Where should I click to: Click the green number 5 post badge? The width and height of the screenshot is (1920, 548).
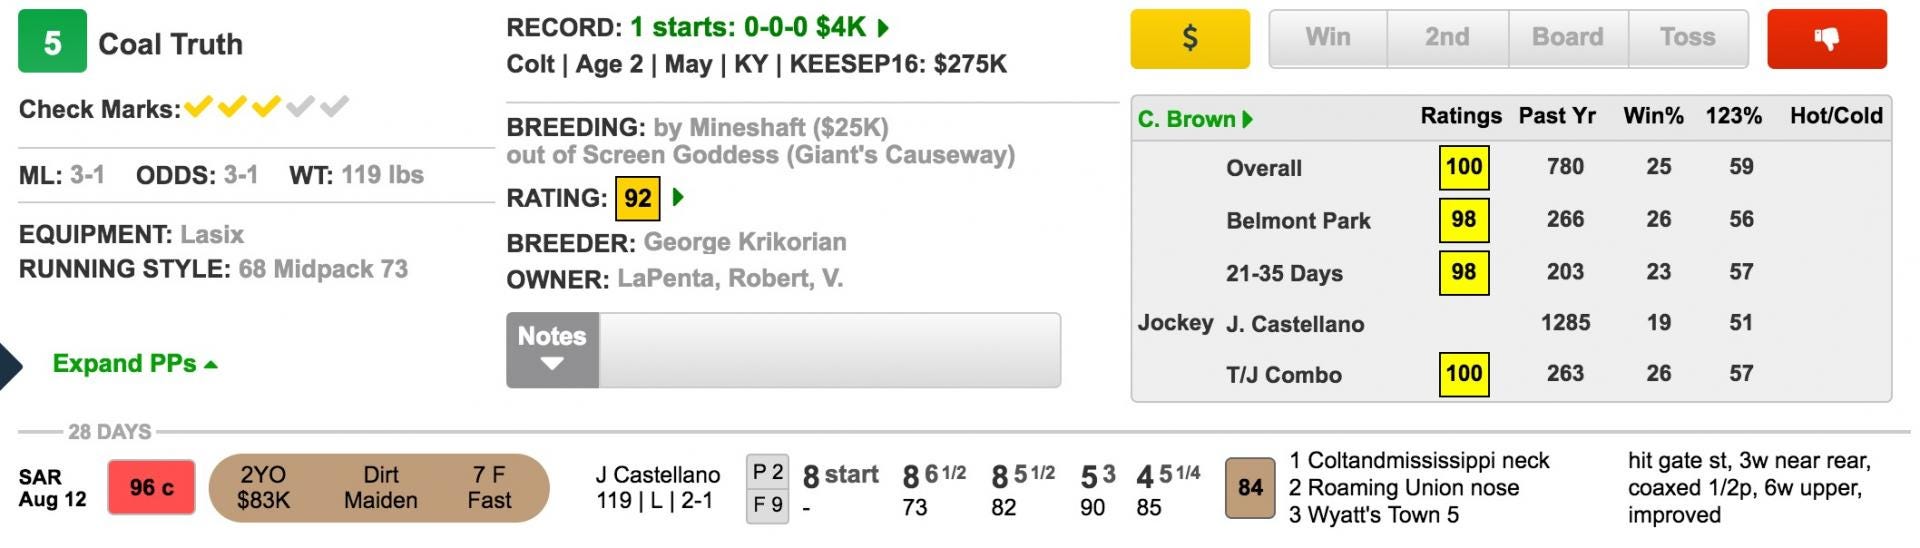tap(52, 42)
